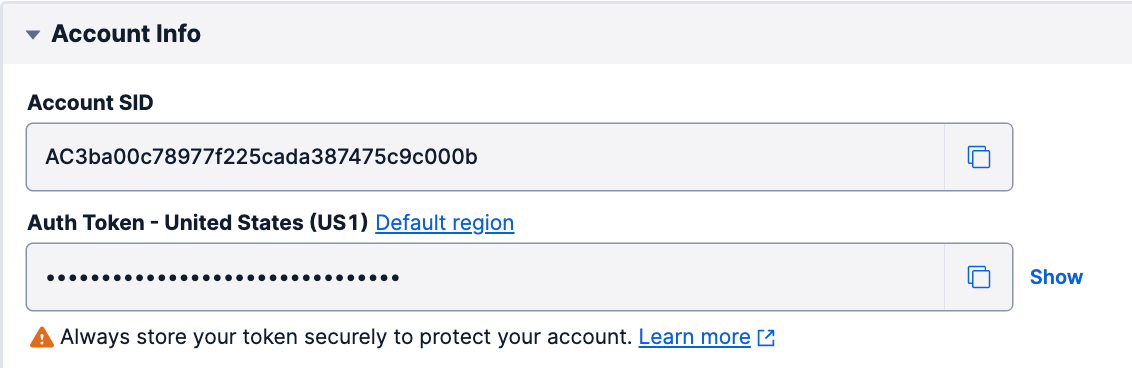
Task: Copy the Auth Token to clipboard
Action: [978, 277]
